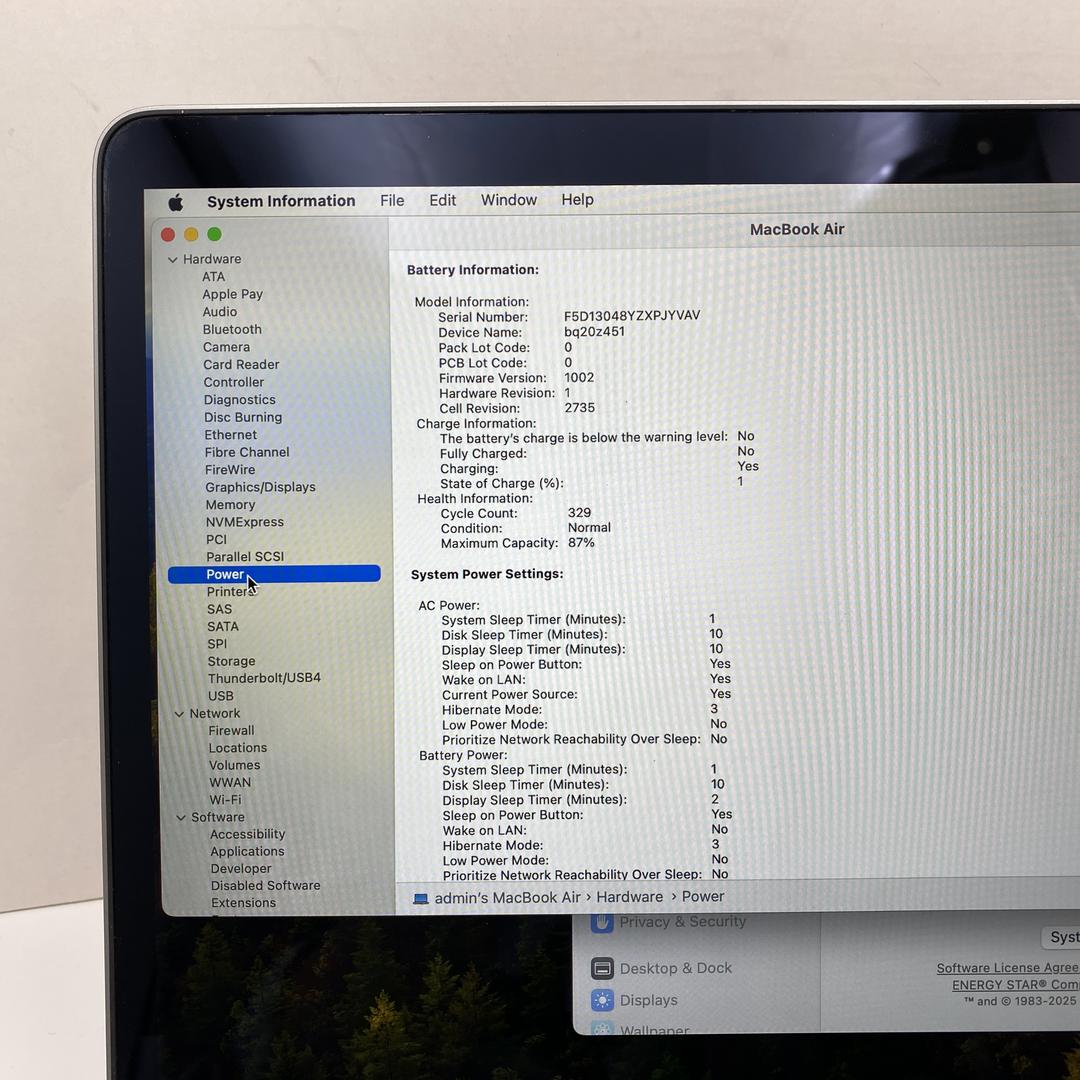Viewport: 1080px width, 1080px height.
Task: Click the highlighted Power sidebar item
Action: click(274, 574)
